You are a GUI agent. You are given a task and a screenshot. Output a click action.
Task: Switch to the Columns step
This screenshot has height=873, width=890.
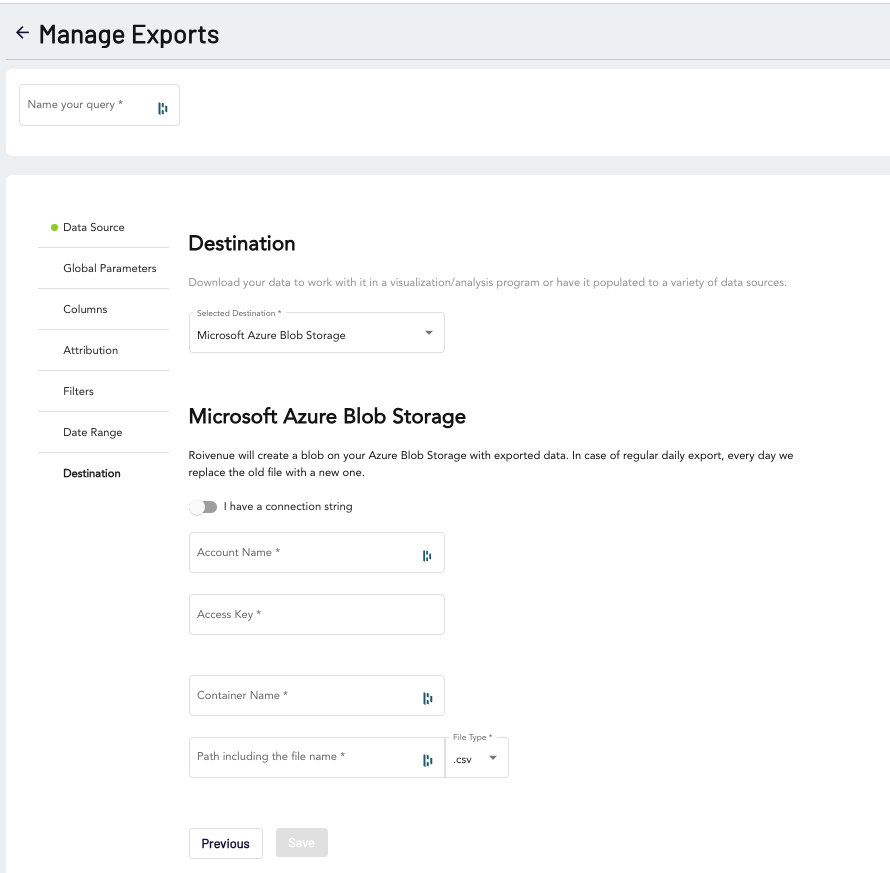coord(85,309)
